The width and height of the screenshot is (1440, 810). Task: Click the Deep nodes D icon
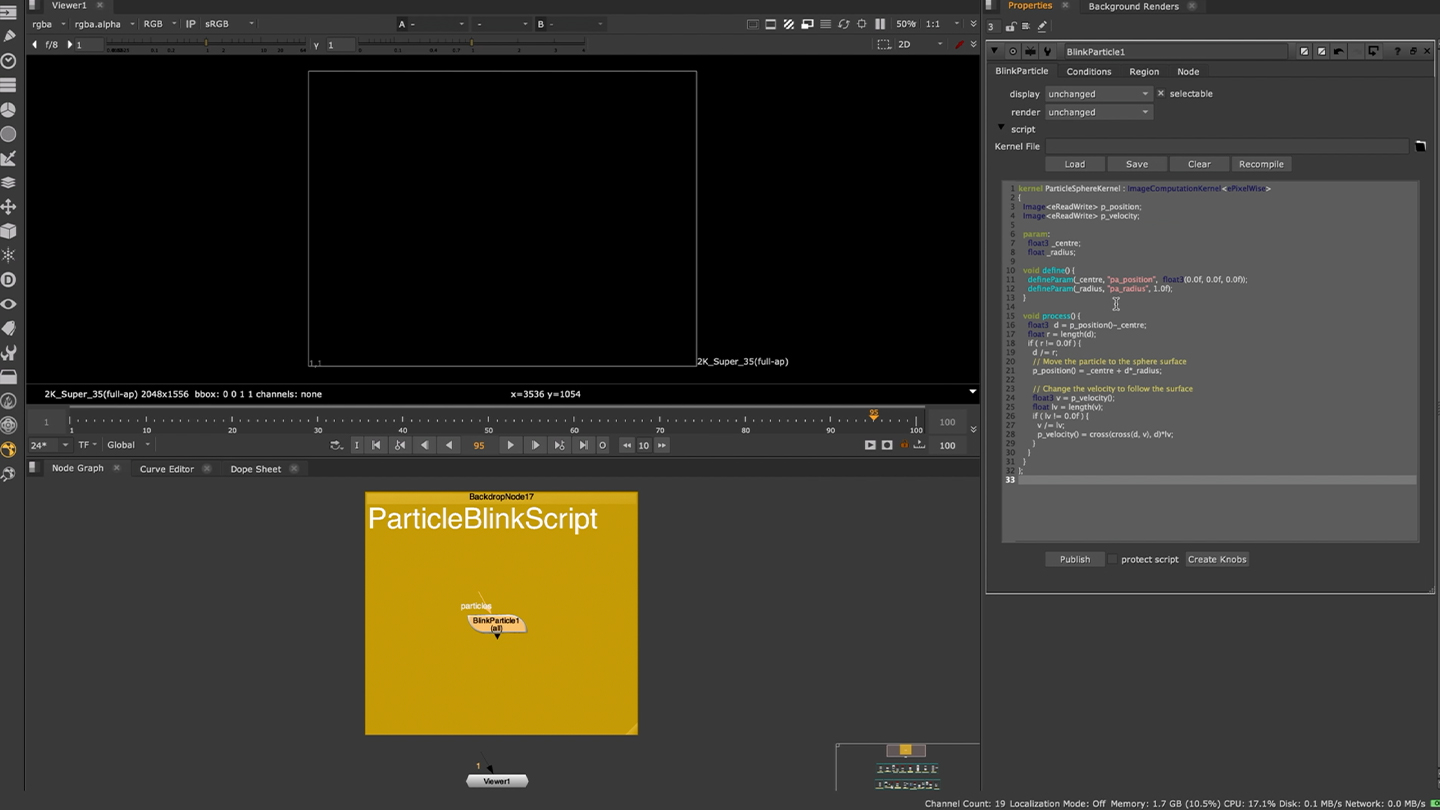coord(8,280)
